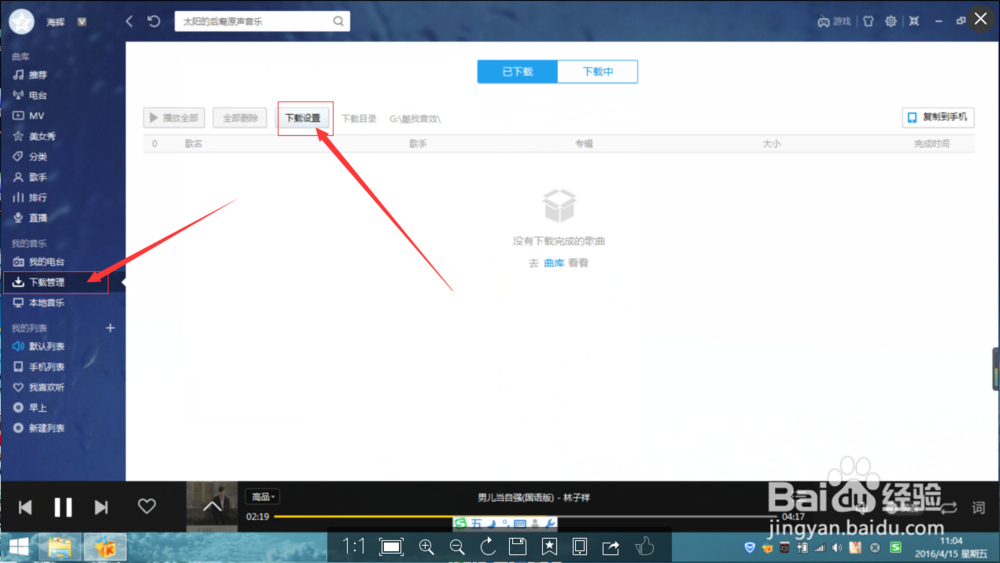Open the 早上 playlist
The height and width of the screenshot is (563, 1000).
(30, 407)
